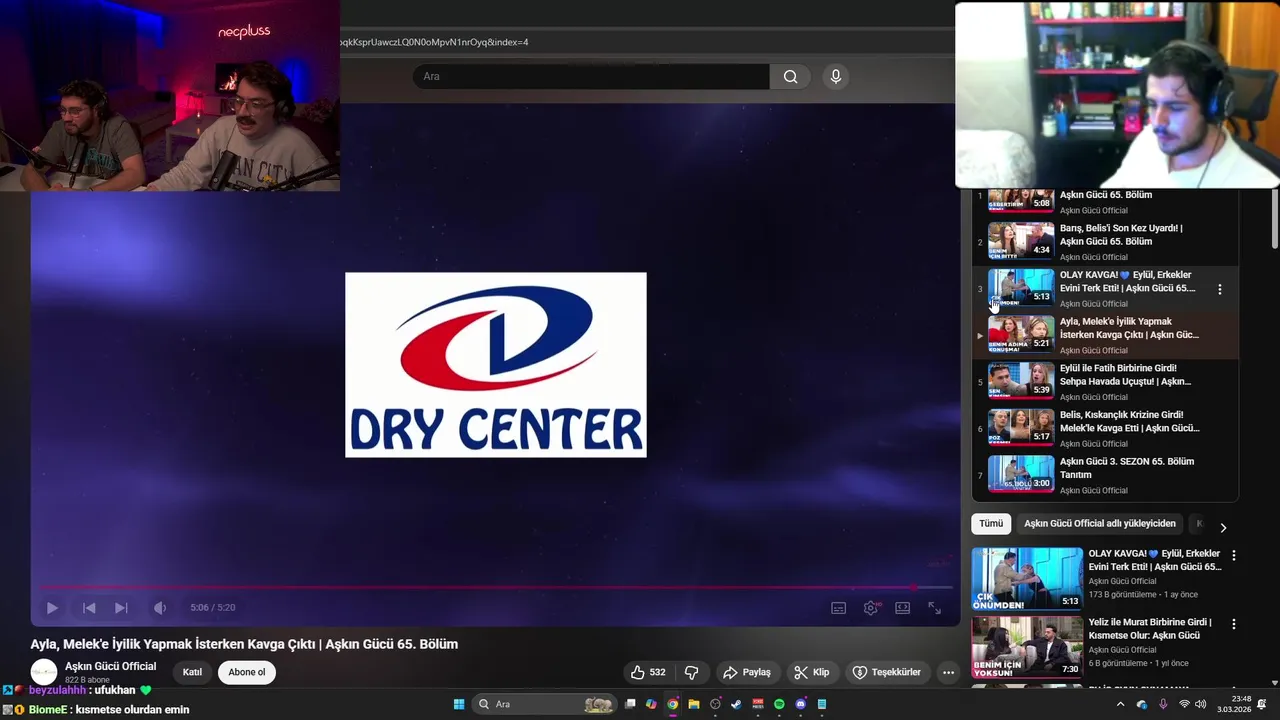
Task: Open playlist item Aşkın Gücü 3. SEZON Tanıtım
Action: [1105, 475]
